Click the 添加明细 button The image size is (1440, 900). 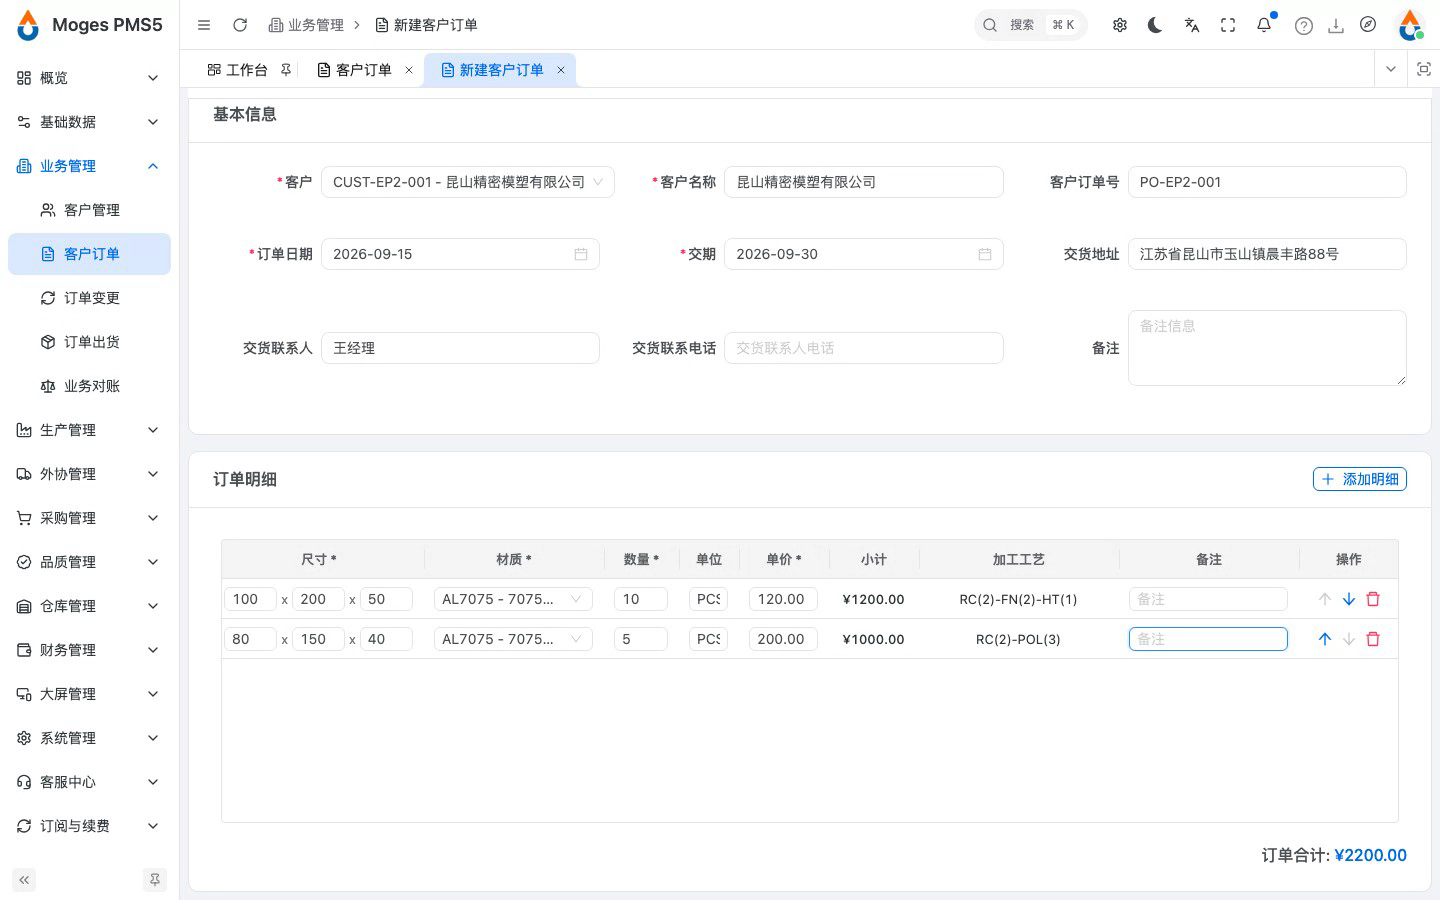(1360, 479)
